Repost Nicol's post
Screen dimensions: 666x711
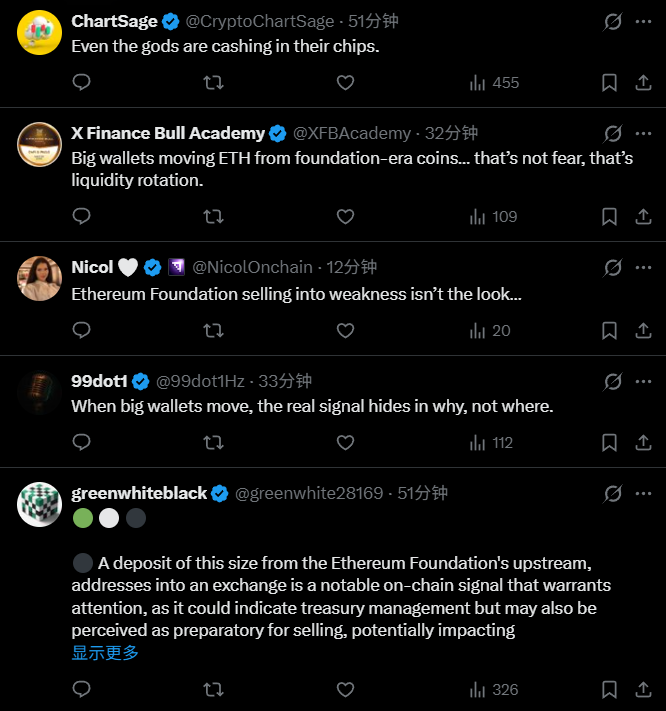point(213,330)
